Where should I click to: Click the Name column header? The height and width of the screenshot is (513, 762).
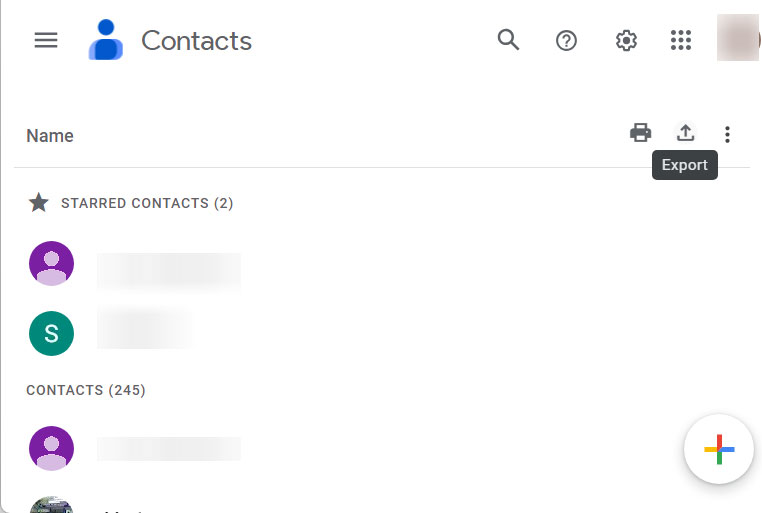tap(50, 136)
